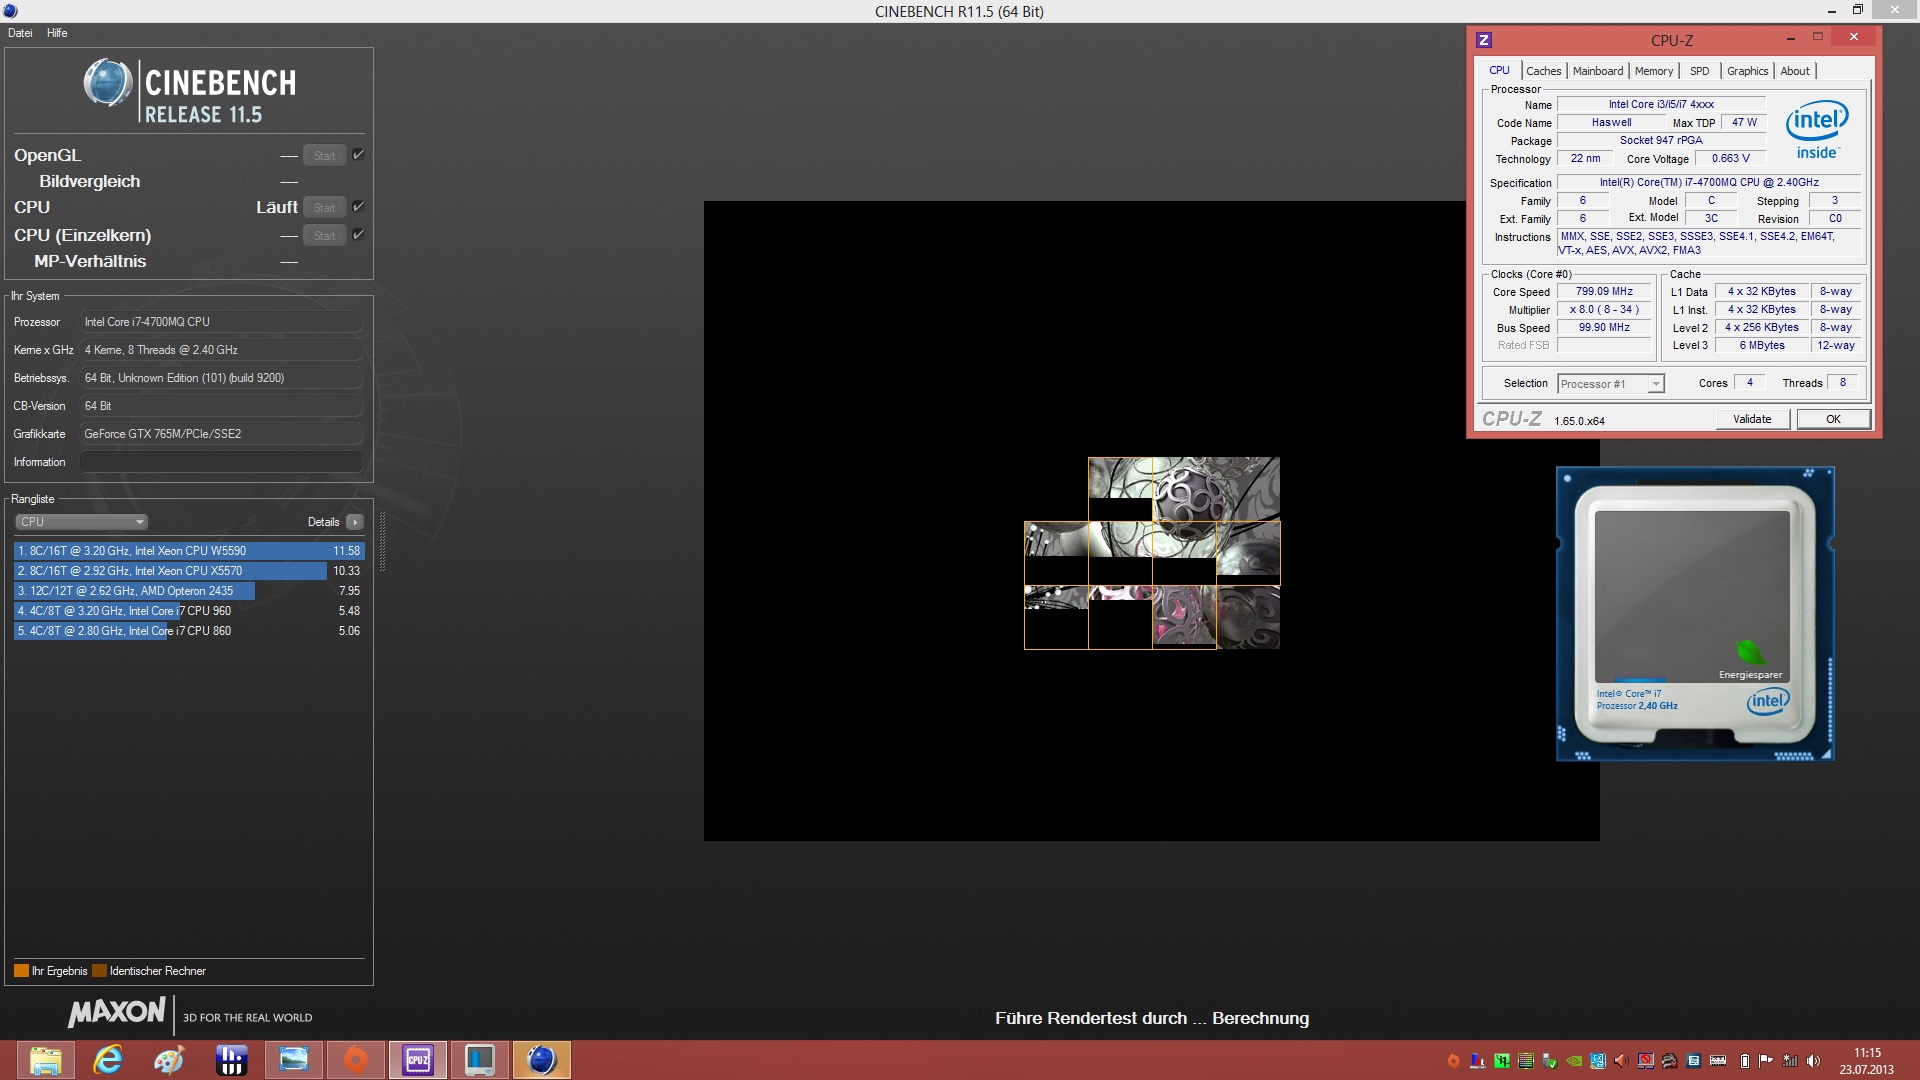Click the battery tray icon

click(x=1744, y=1061)
